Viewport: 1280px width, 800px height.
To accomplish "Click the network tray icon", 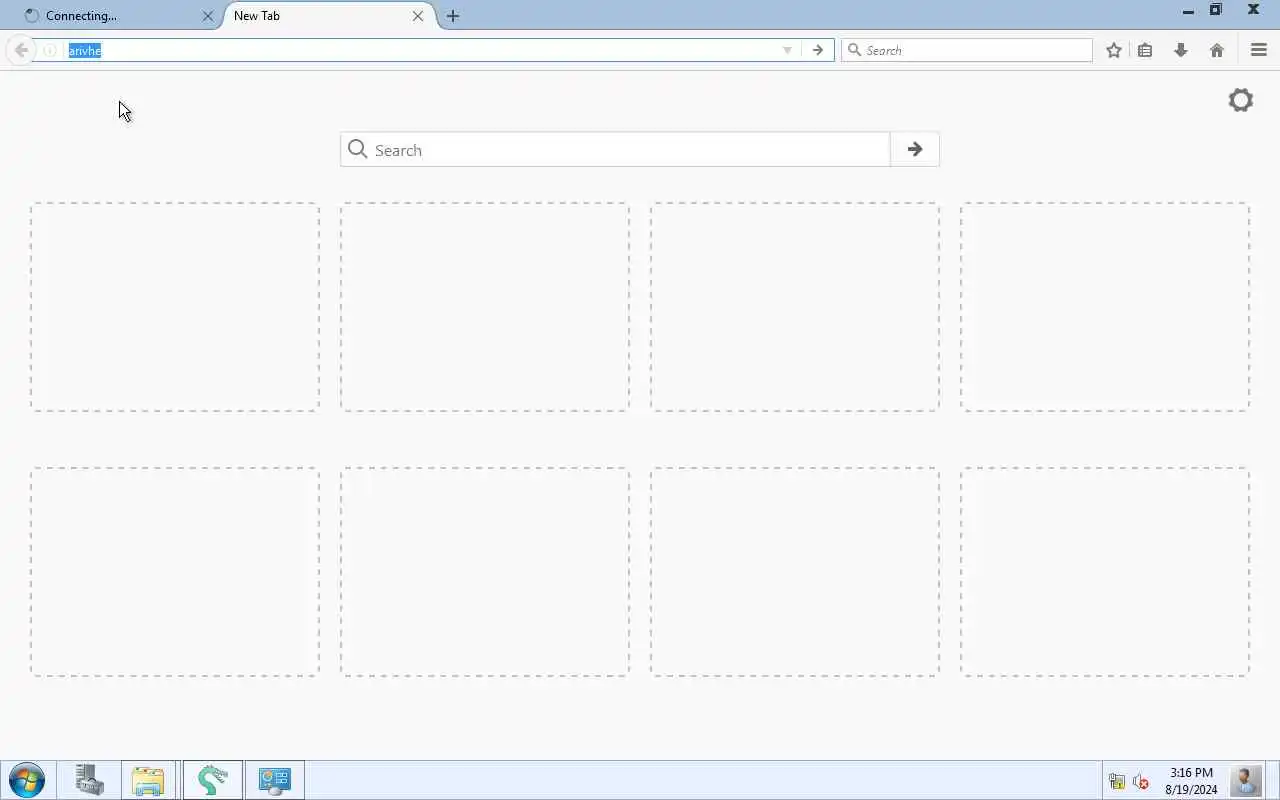I will coord(1116,781).
